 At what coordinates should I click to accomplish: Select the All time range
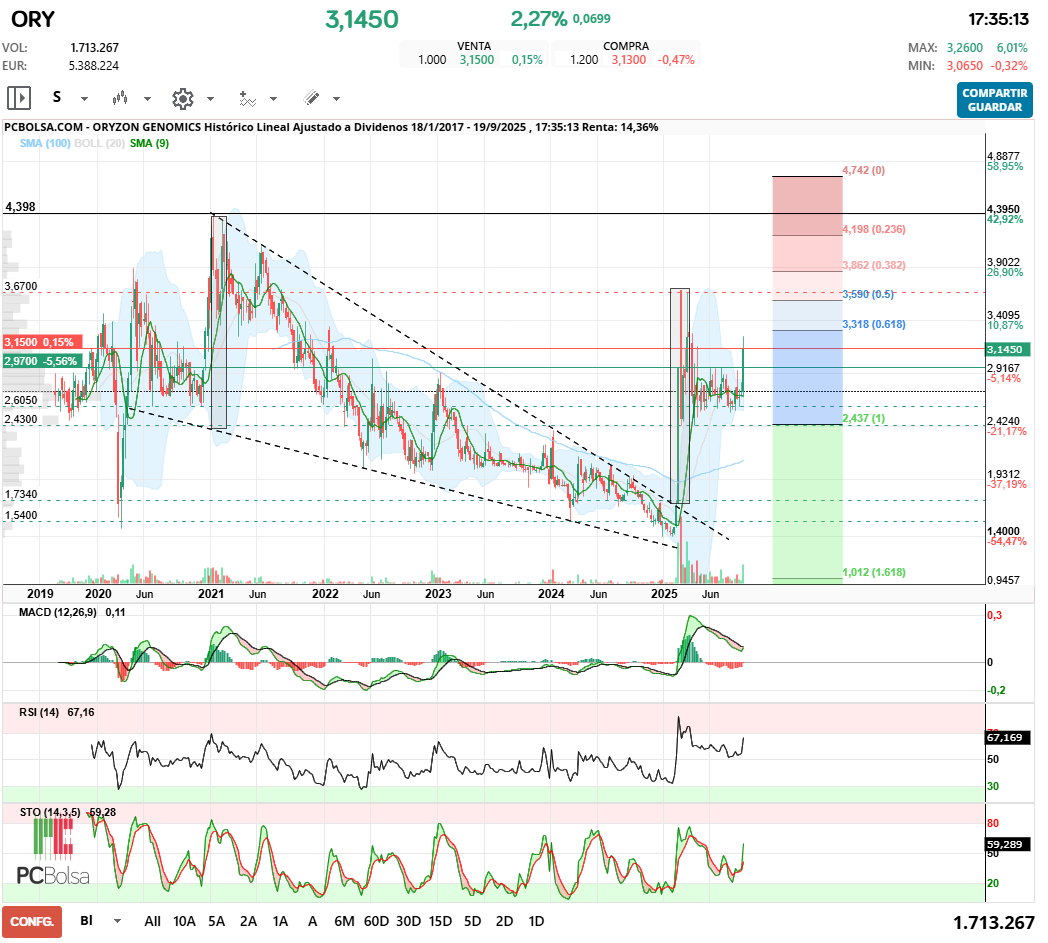click(152, 922)
